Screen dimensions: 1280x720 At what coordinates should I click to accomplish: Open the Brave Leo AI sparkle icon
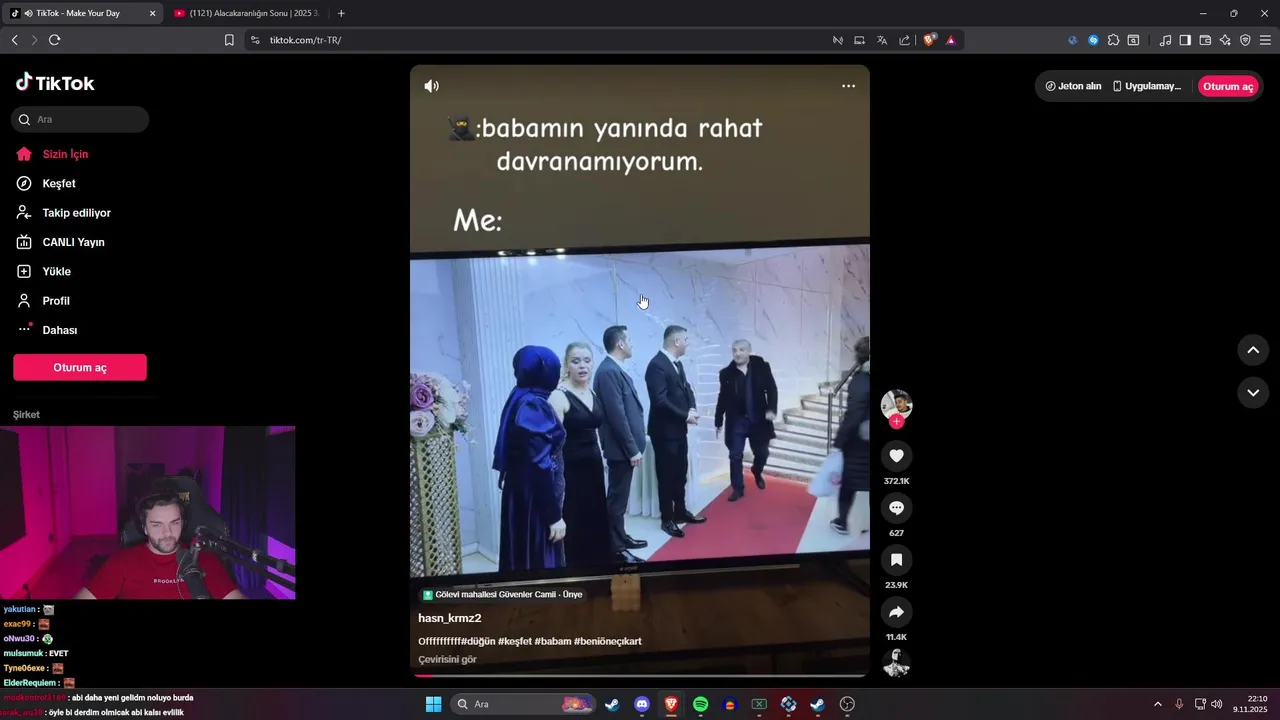1225,40
